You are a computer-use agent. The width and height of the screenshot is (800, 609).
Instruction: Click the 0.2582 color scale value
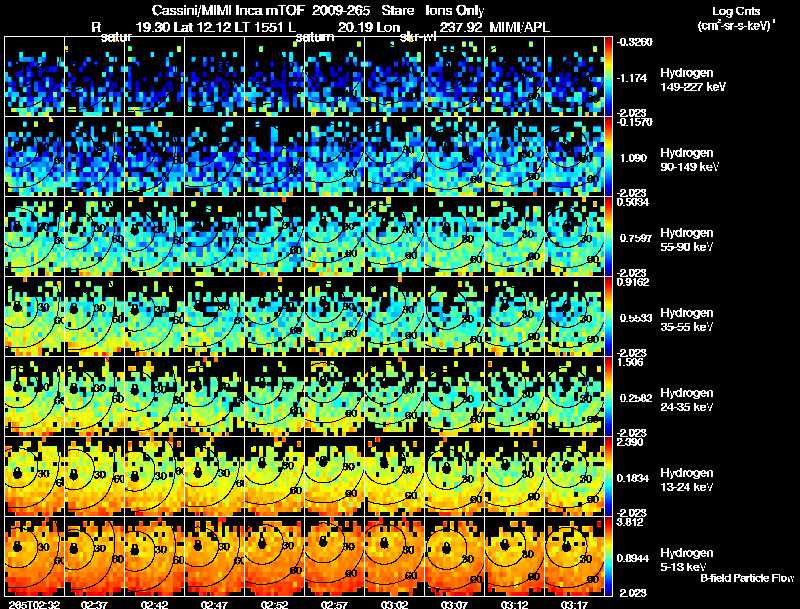(636, 398)
